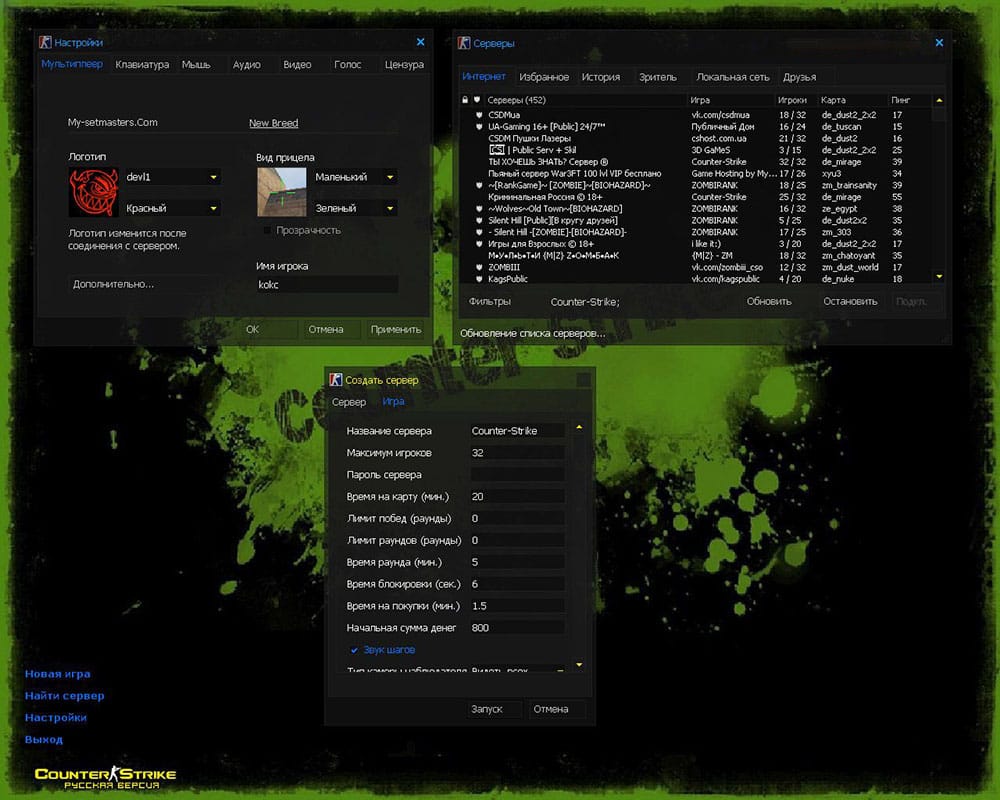Click the Create Server scroll down arrow

tap(579, 665)
